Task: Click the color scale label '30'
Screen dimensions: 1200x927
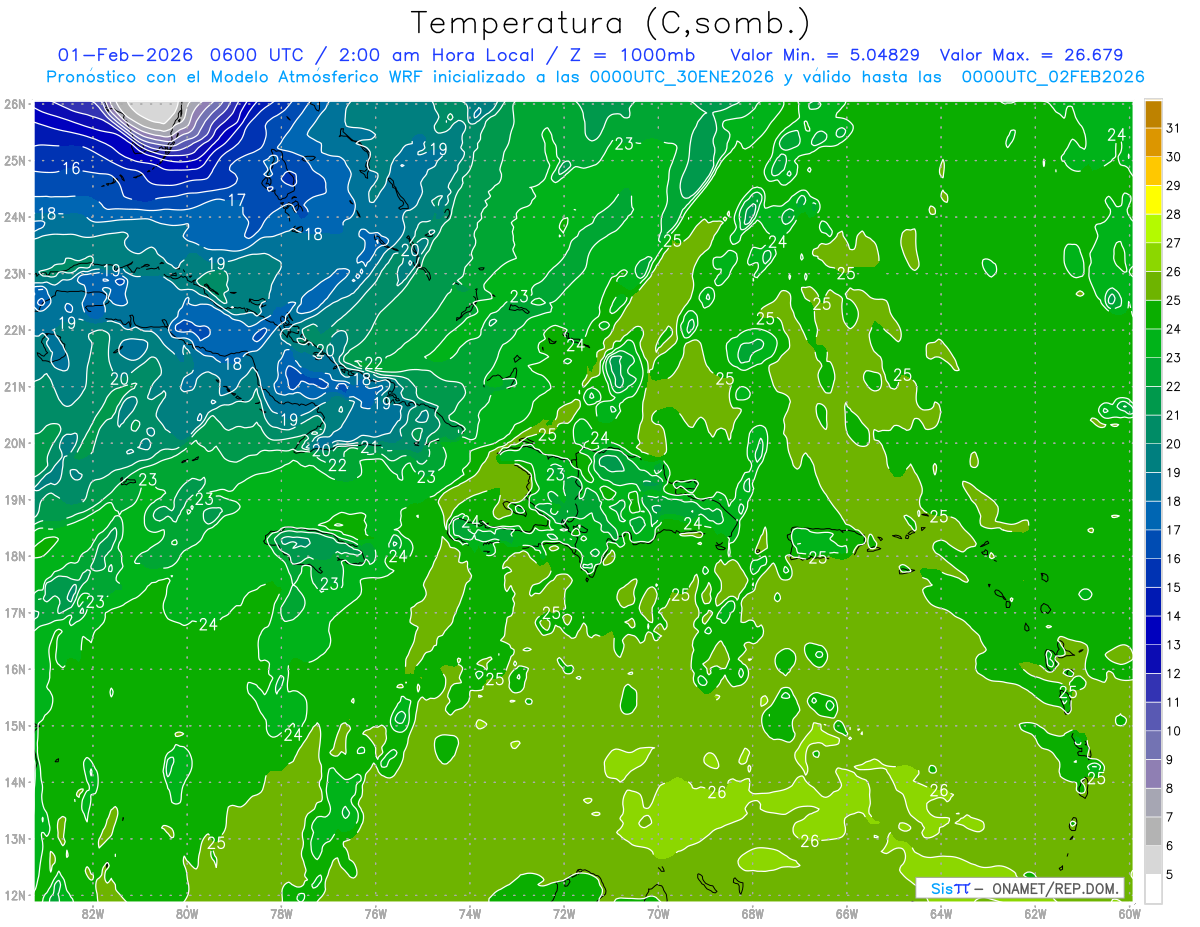Action: click(x=1173, y=157)
